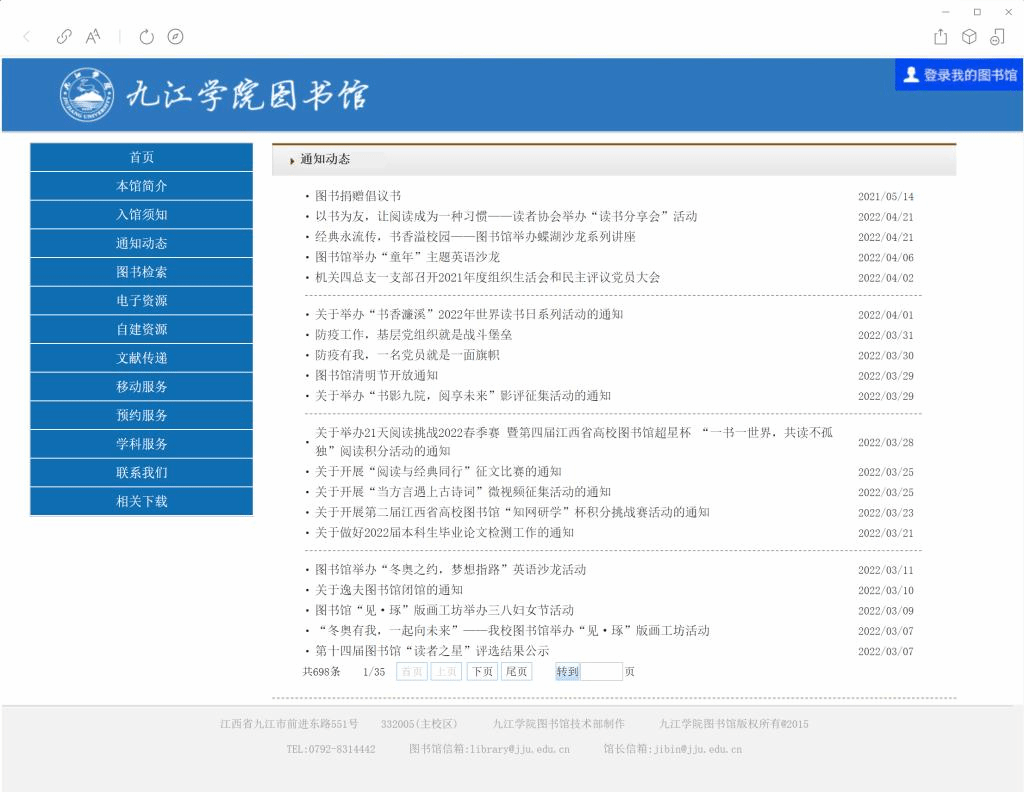Screen dimensions: 1024x792
Task: Open 登录我的图书馆 login button
Action: click(959, 75)
